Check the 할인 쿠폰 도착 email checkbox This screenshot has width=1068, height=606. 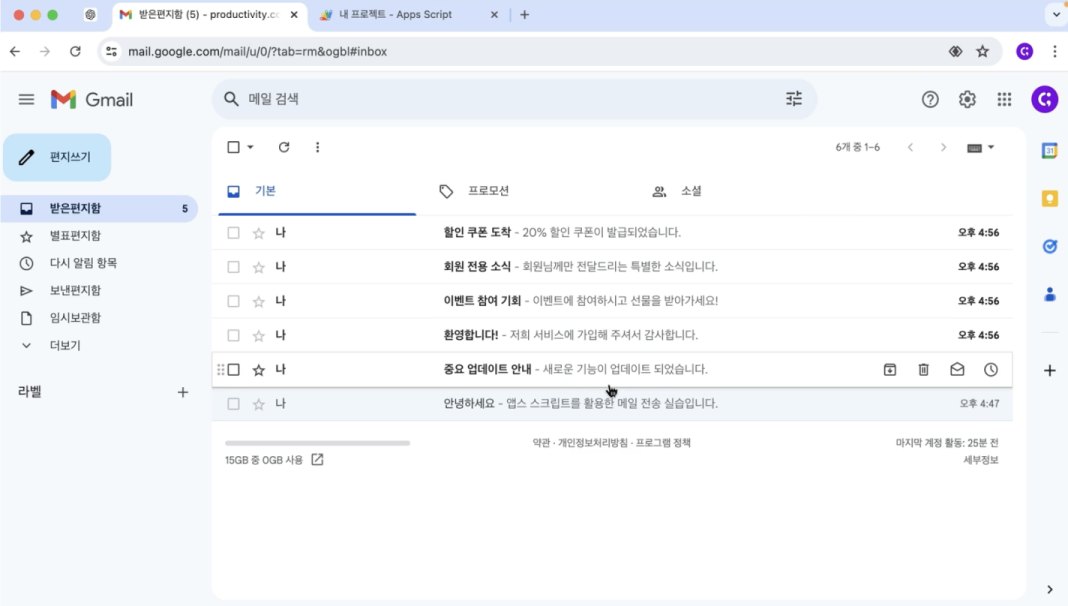(x=232, y=231)
